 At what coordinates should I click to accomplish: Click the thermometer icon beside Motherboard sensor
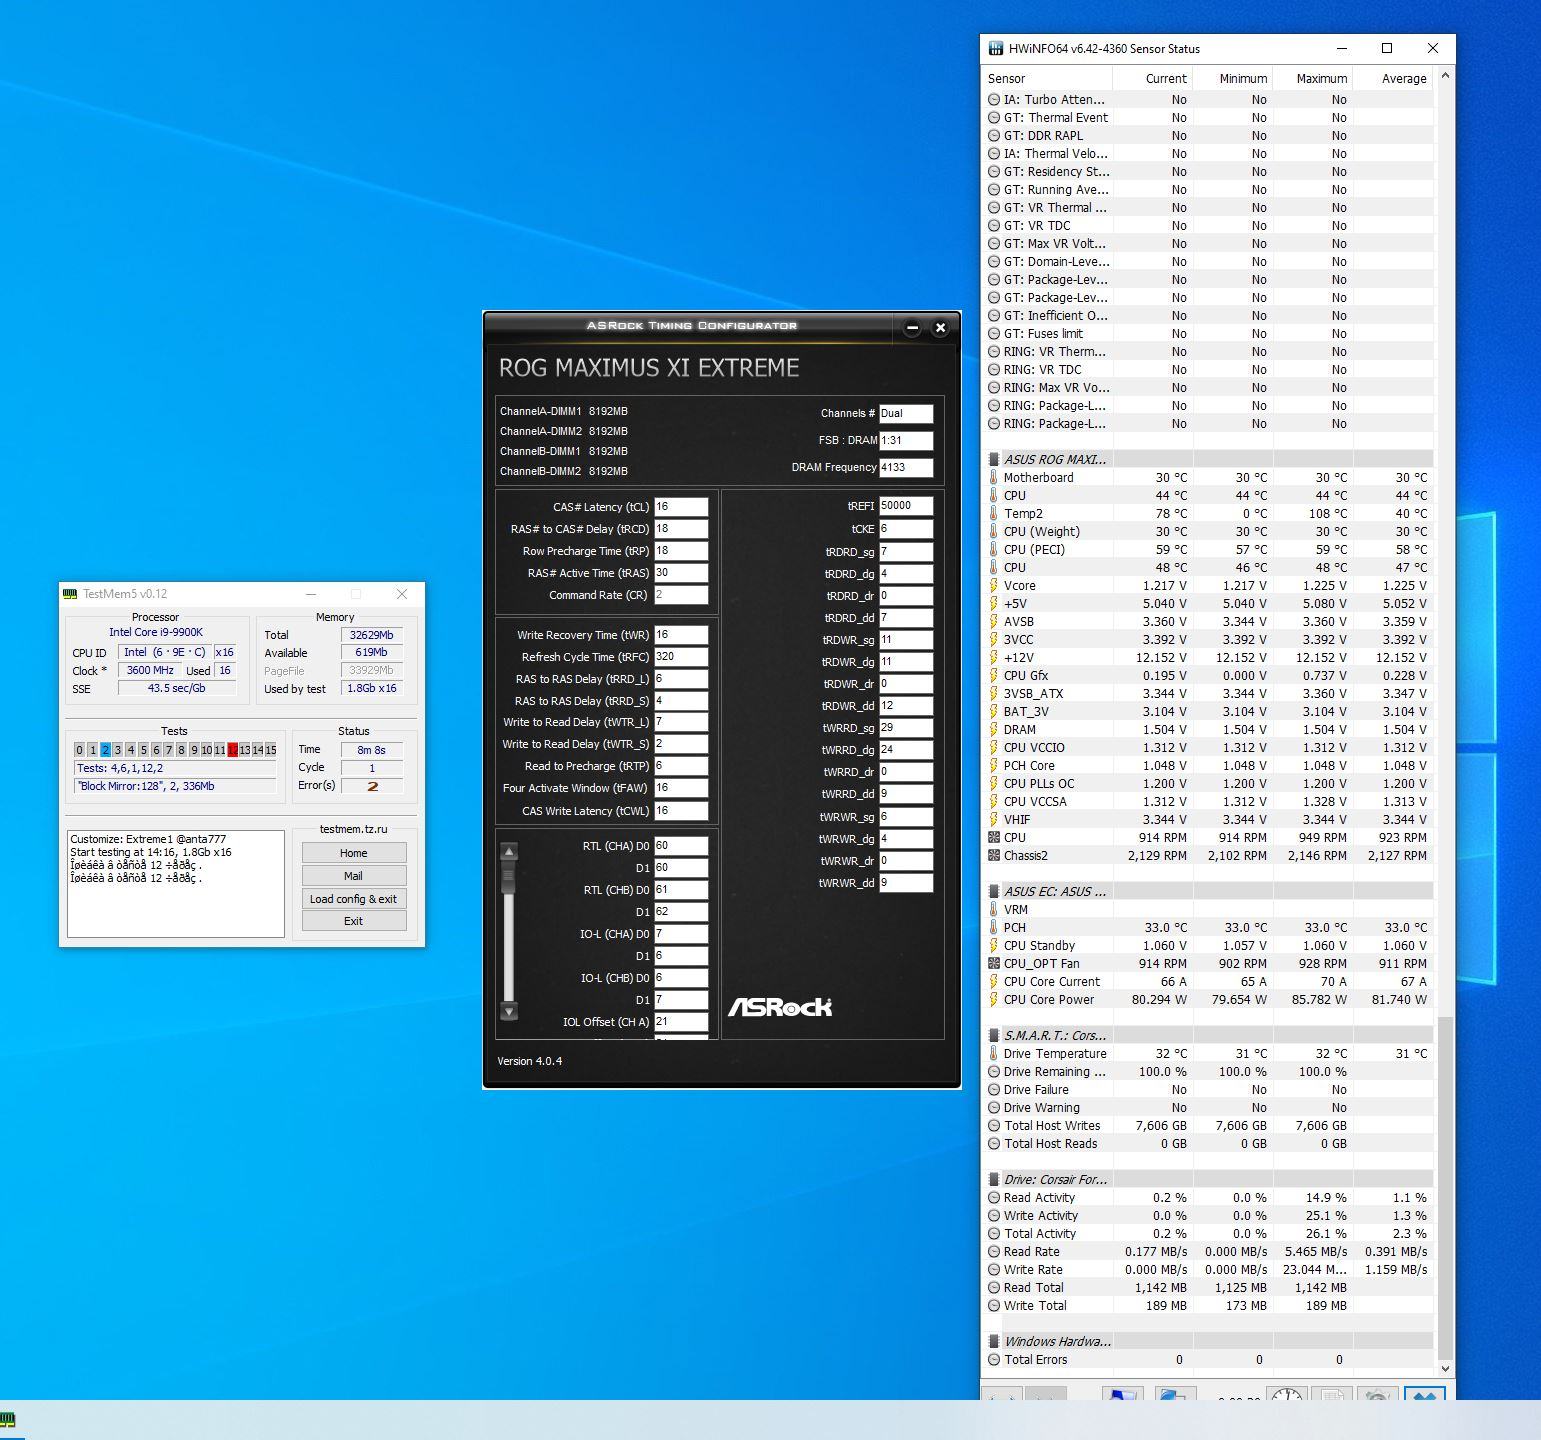tap(994, 477)
